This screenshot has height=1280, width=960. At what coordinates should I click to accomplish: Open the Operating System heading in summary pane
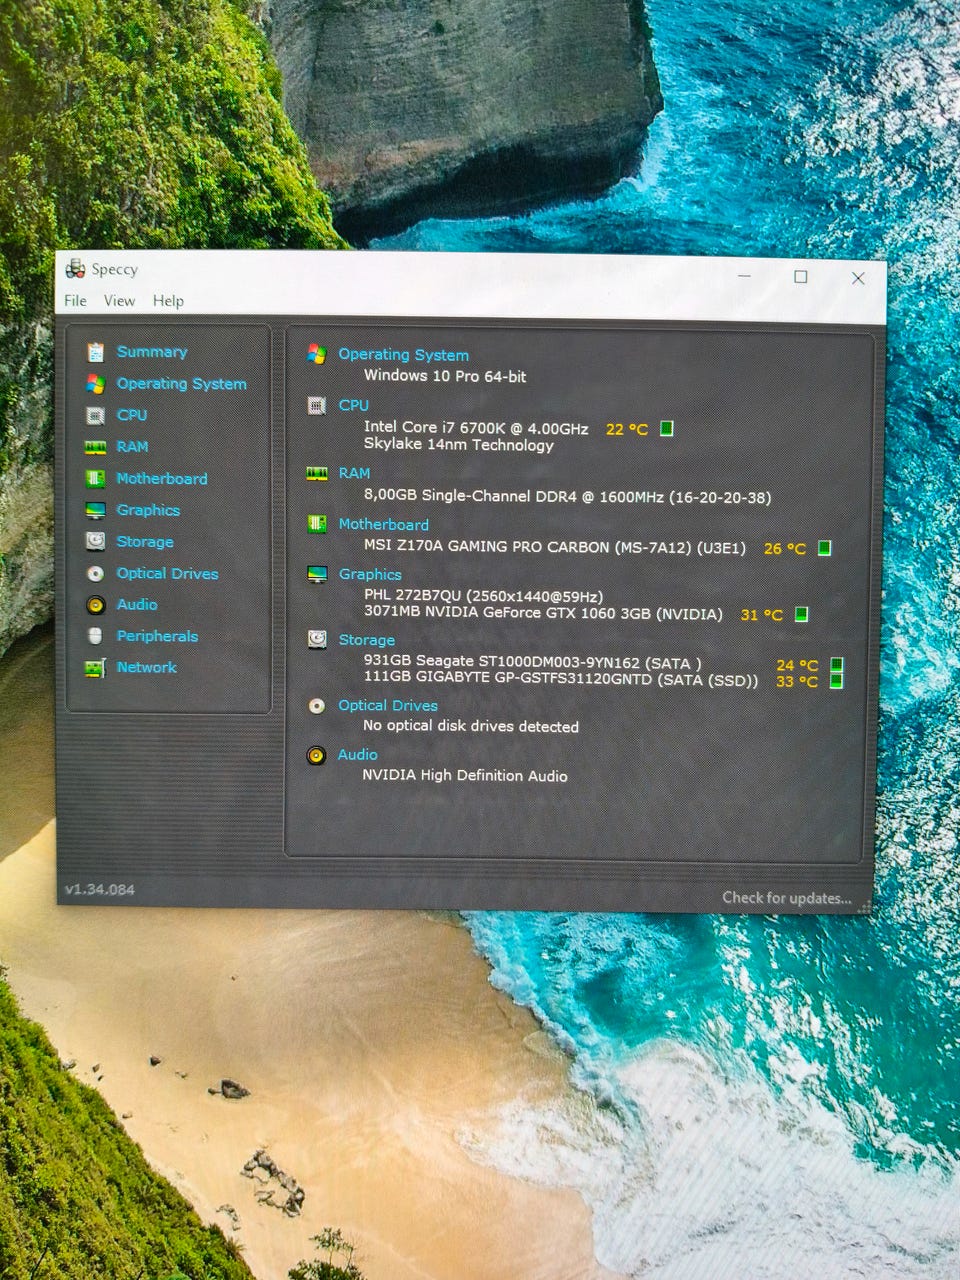(403, 354)
